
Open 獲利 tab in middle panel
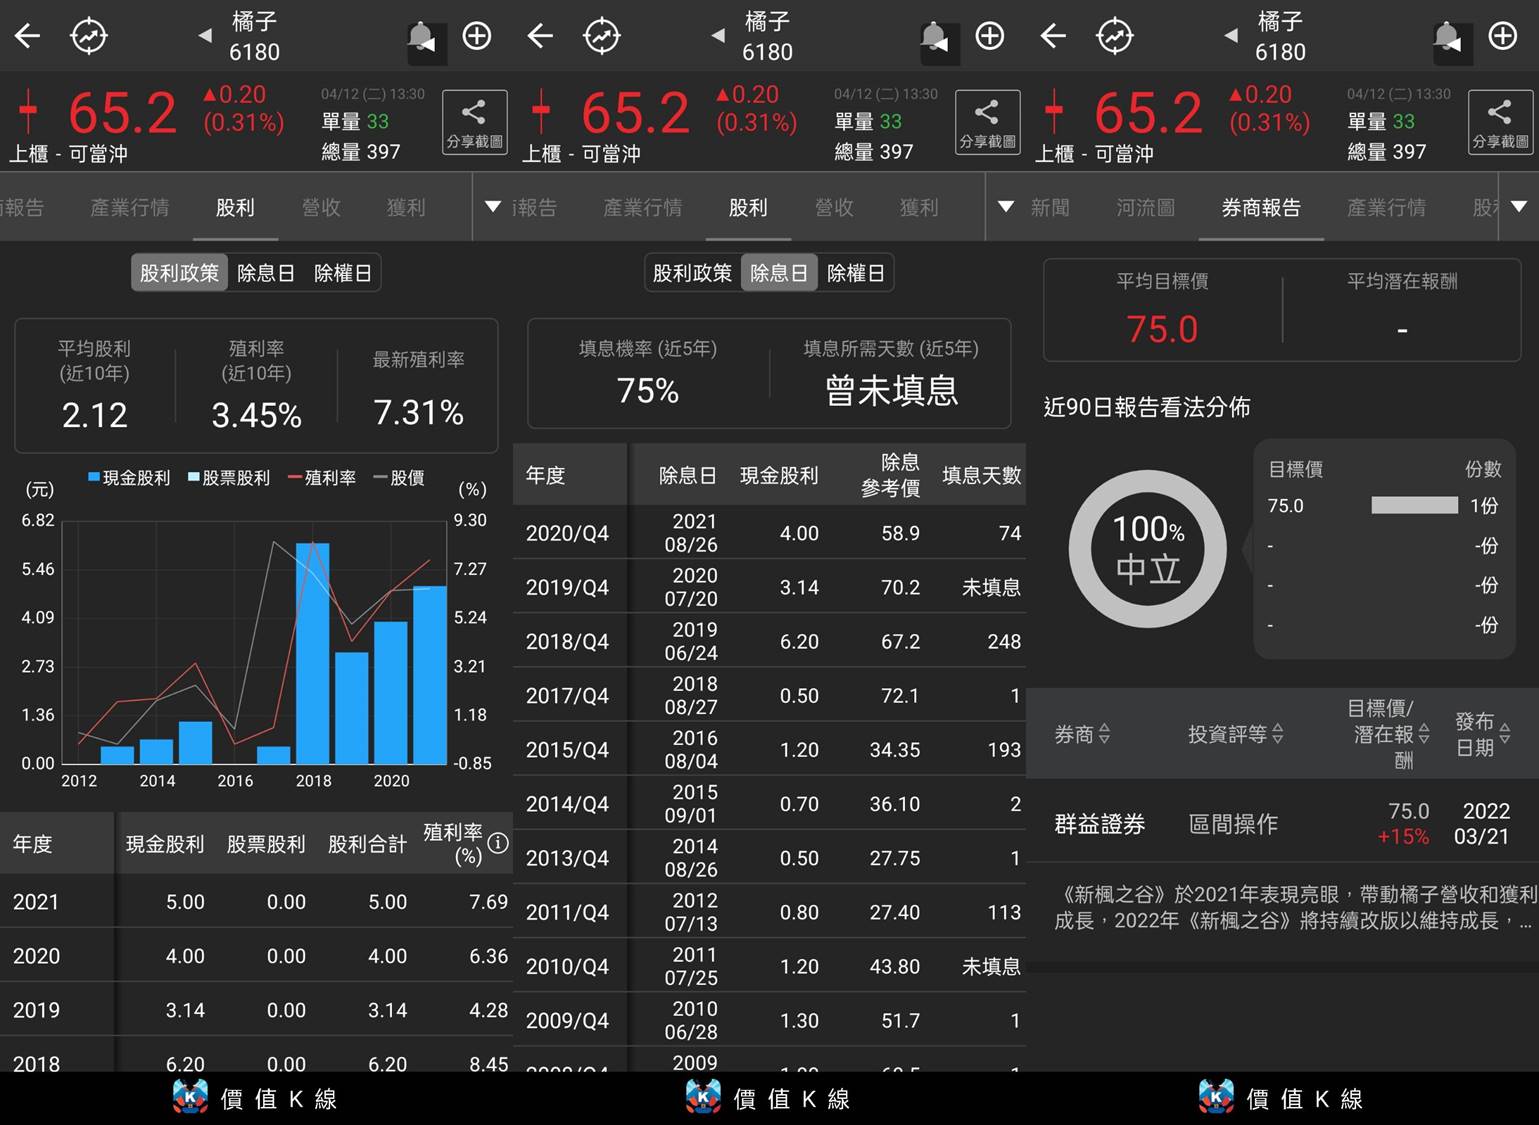[x=918, y=207]
